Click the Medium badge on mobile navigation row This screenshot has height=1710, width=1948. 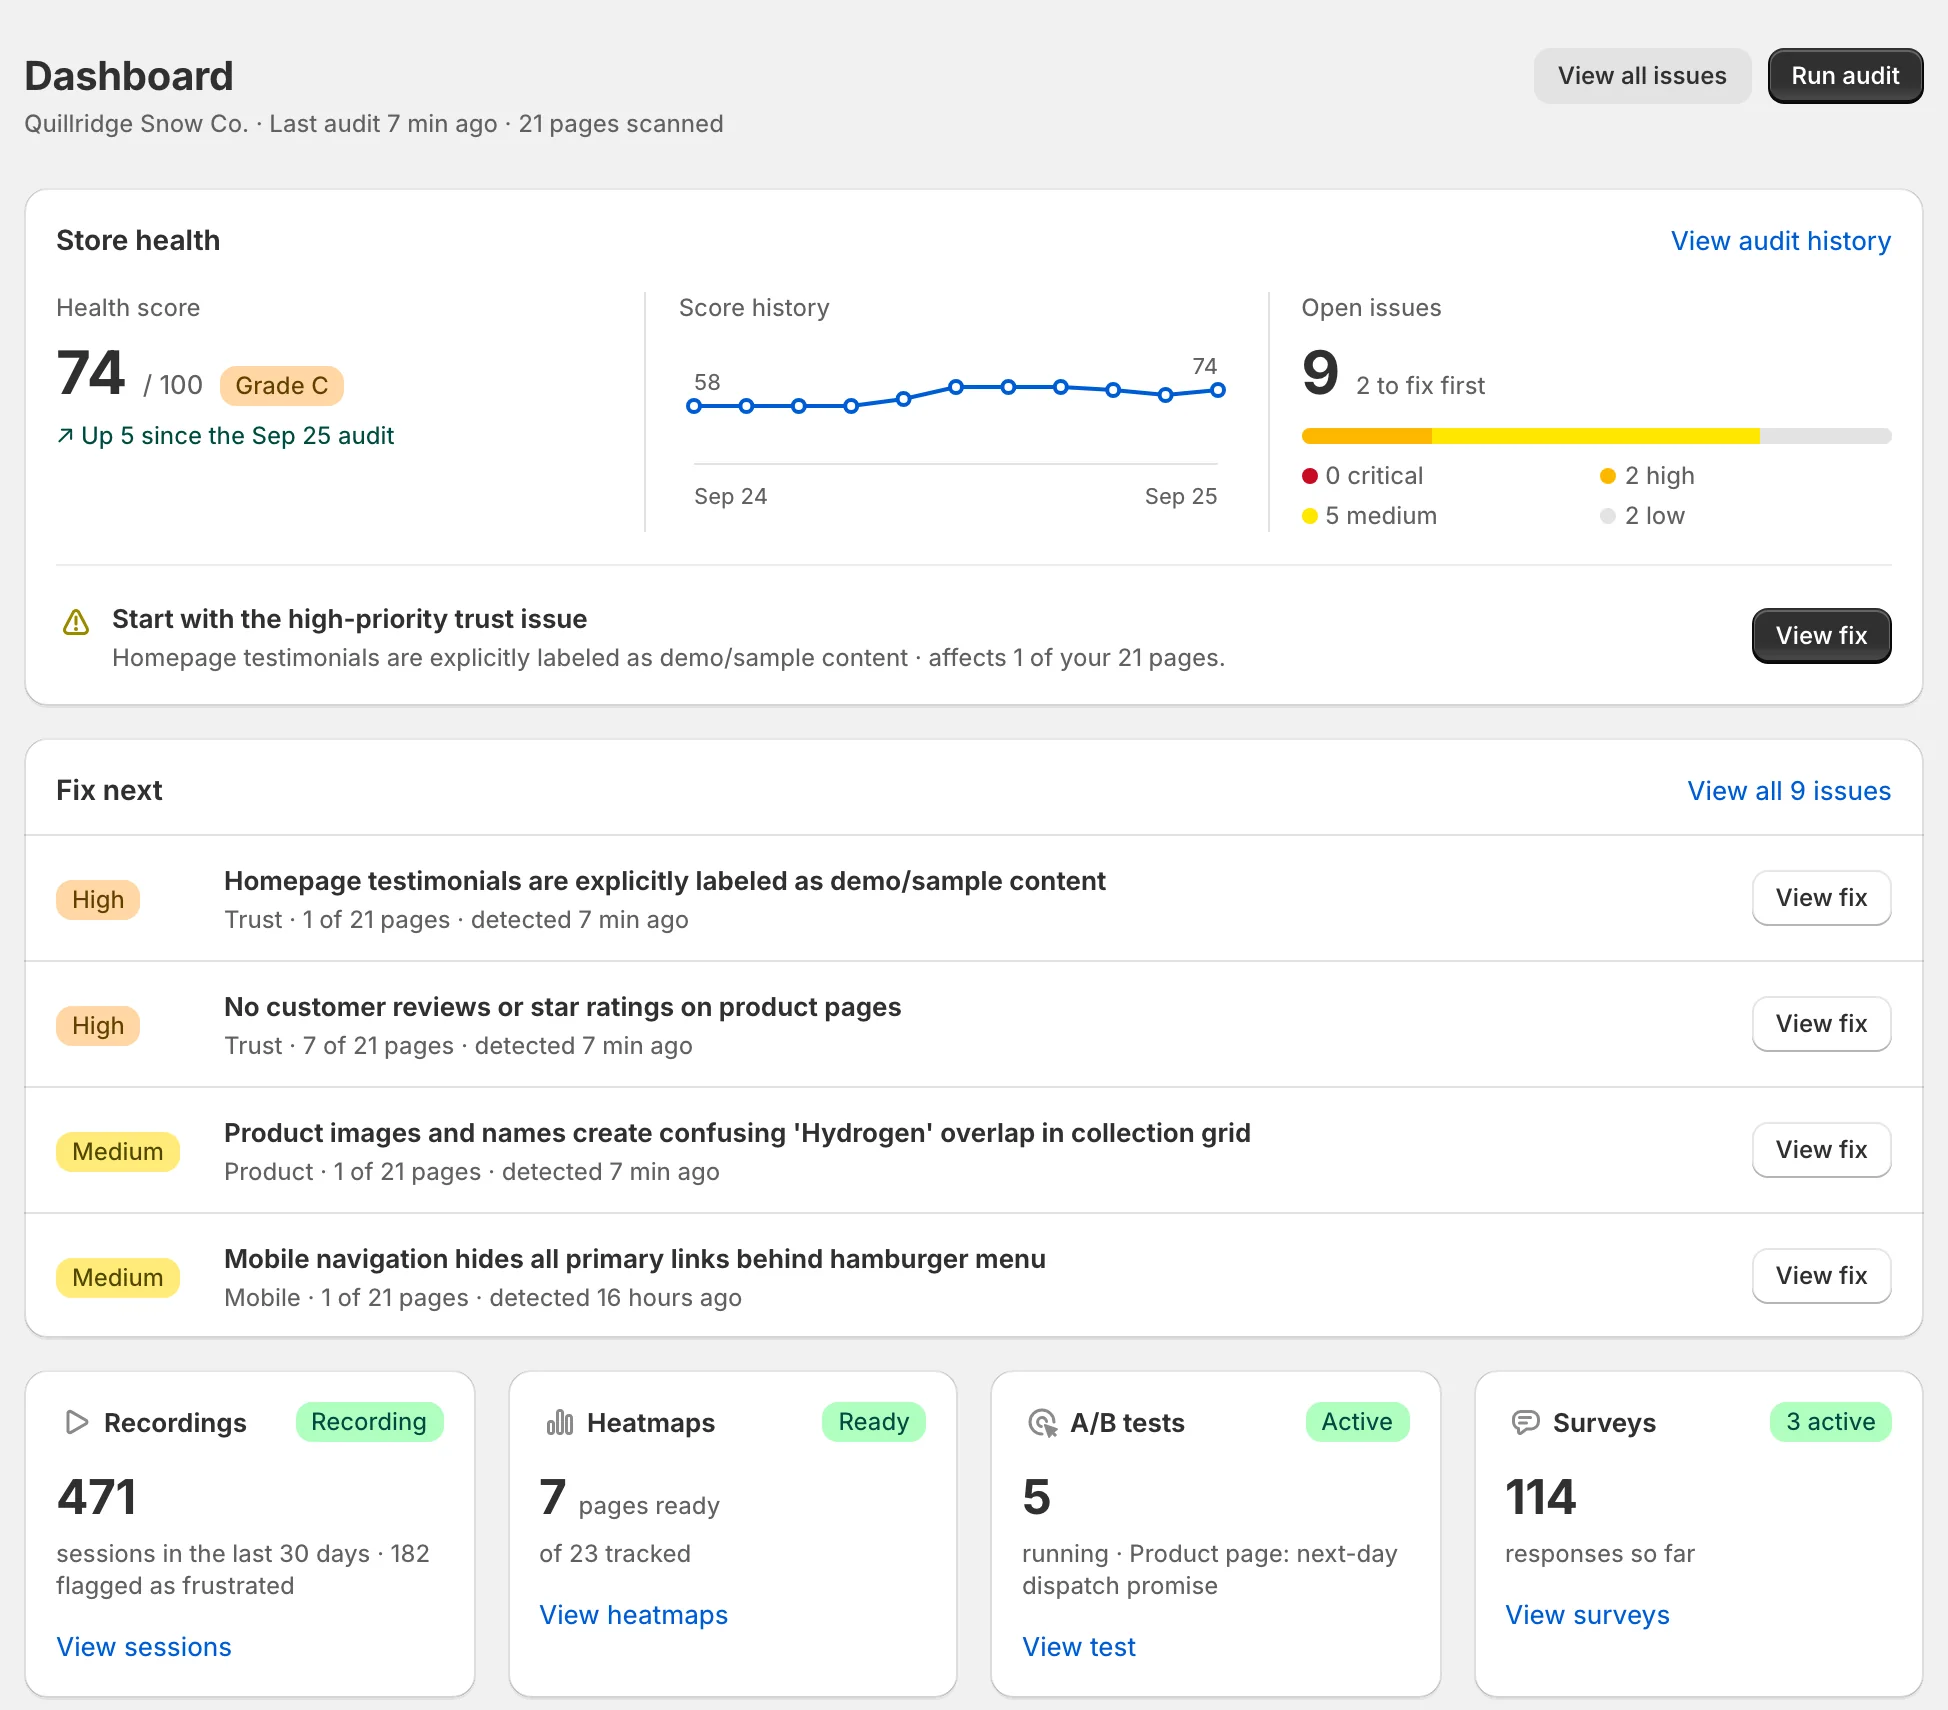(x=118, y=1278)
